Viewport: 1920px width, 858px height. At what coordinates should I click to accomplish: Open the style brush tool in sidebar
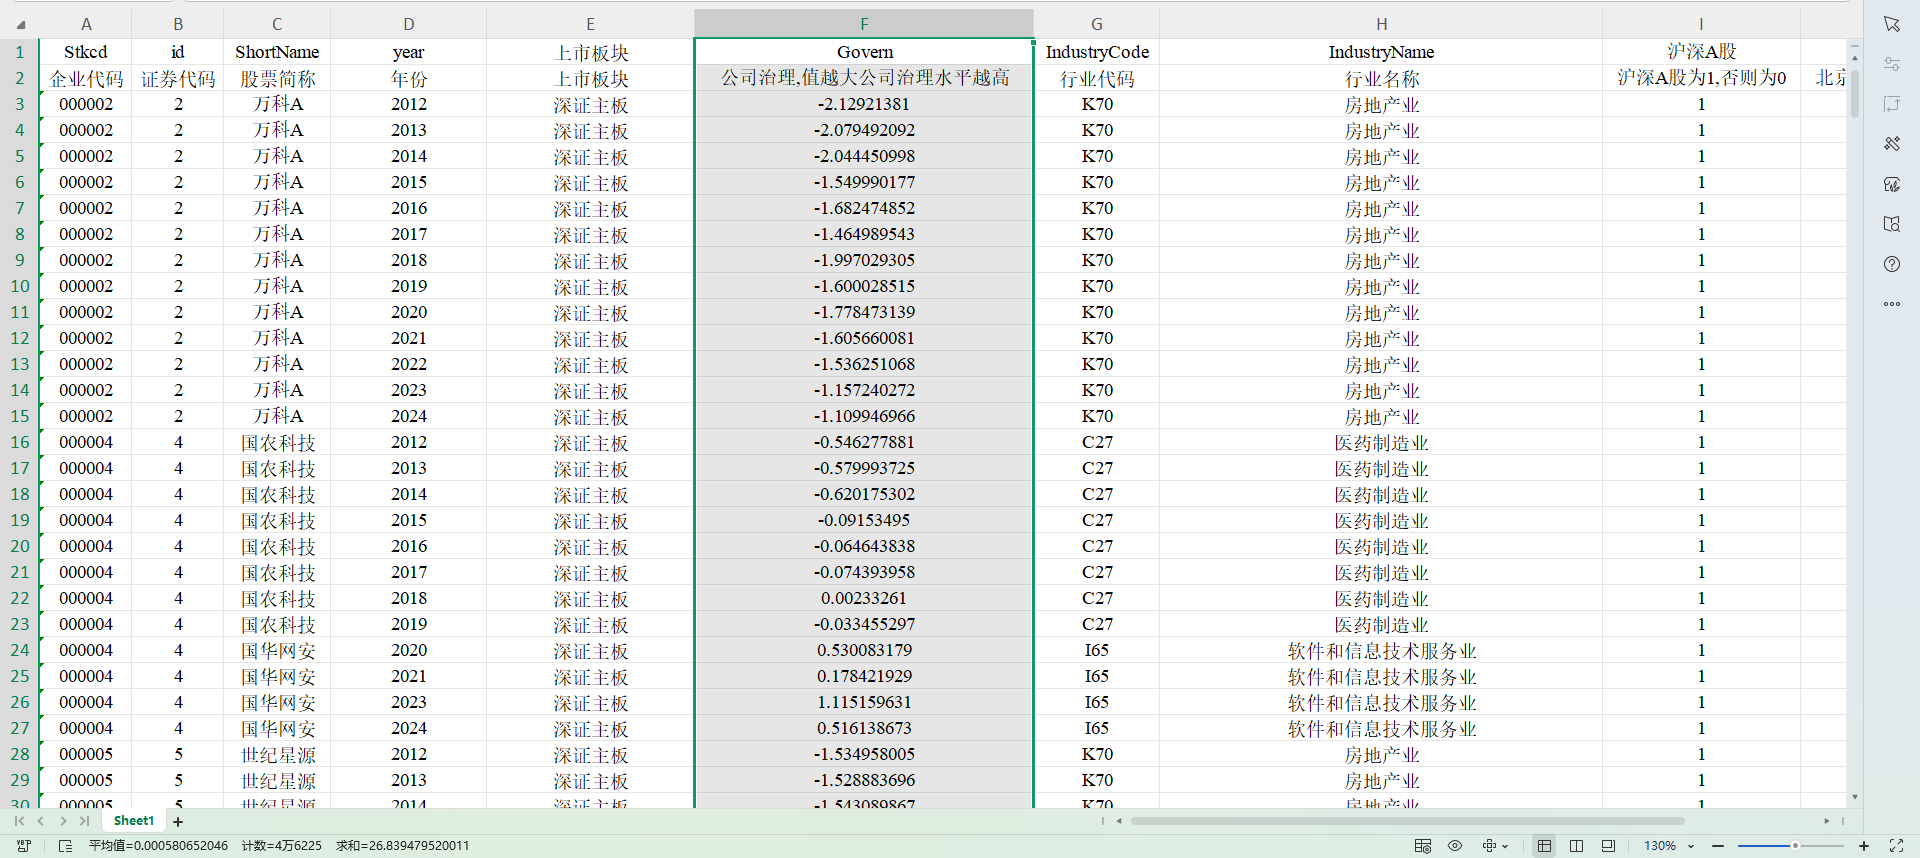coord(1891,144)
